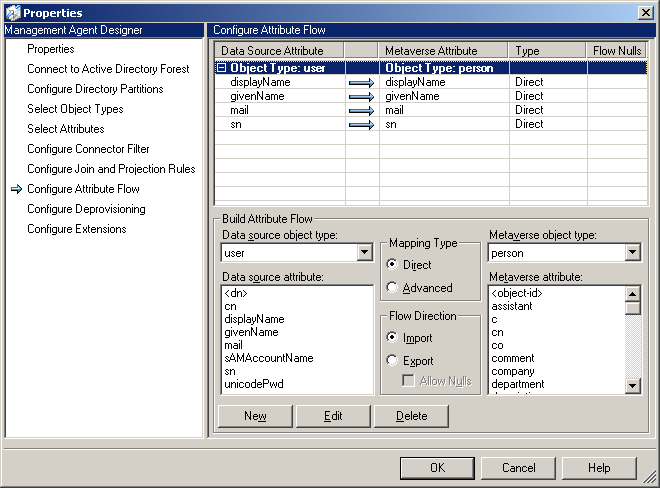Close the Properties dialog window

[x=646, y=13]
